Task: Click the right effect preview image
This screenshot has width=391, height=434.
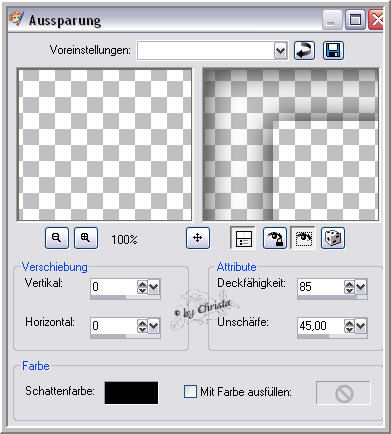Action: click(x=291, y=144)
